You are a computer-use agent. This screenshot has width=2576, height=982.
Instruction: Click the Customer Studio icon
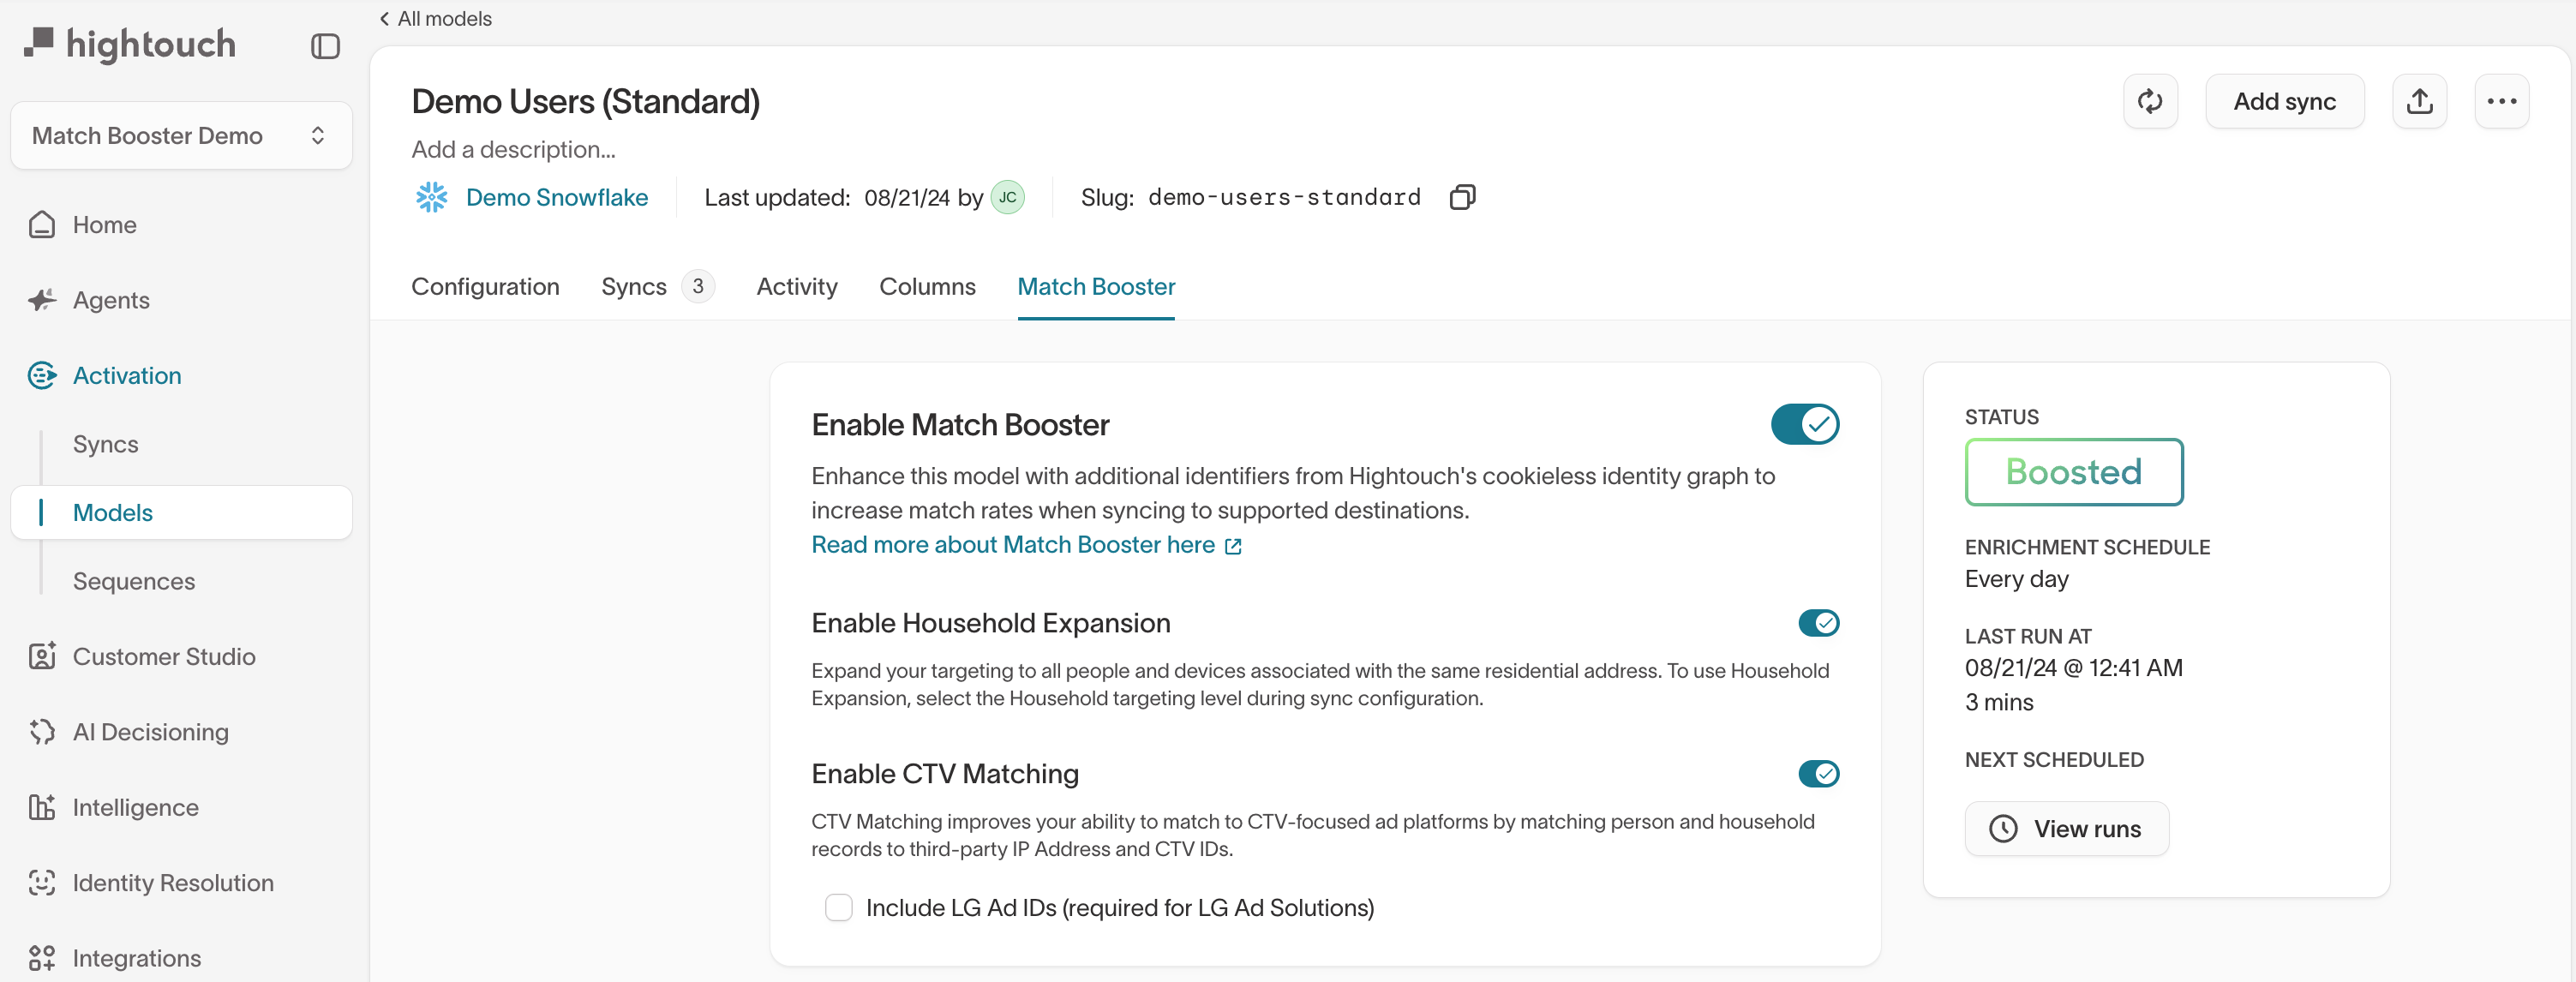click(x=42, y=656)
